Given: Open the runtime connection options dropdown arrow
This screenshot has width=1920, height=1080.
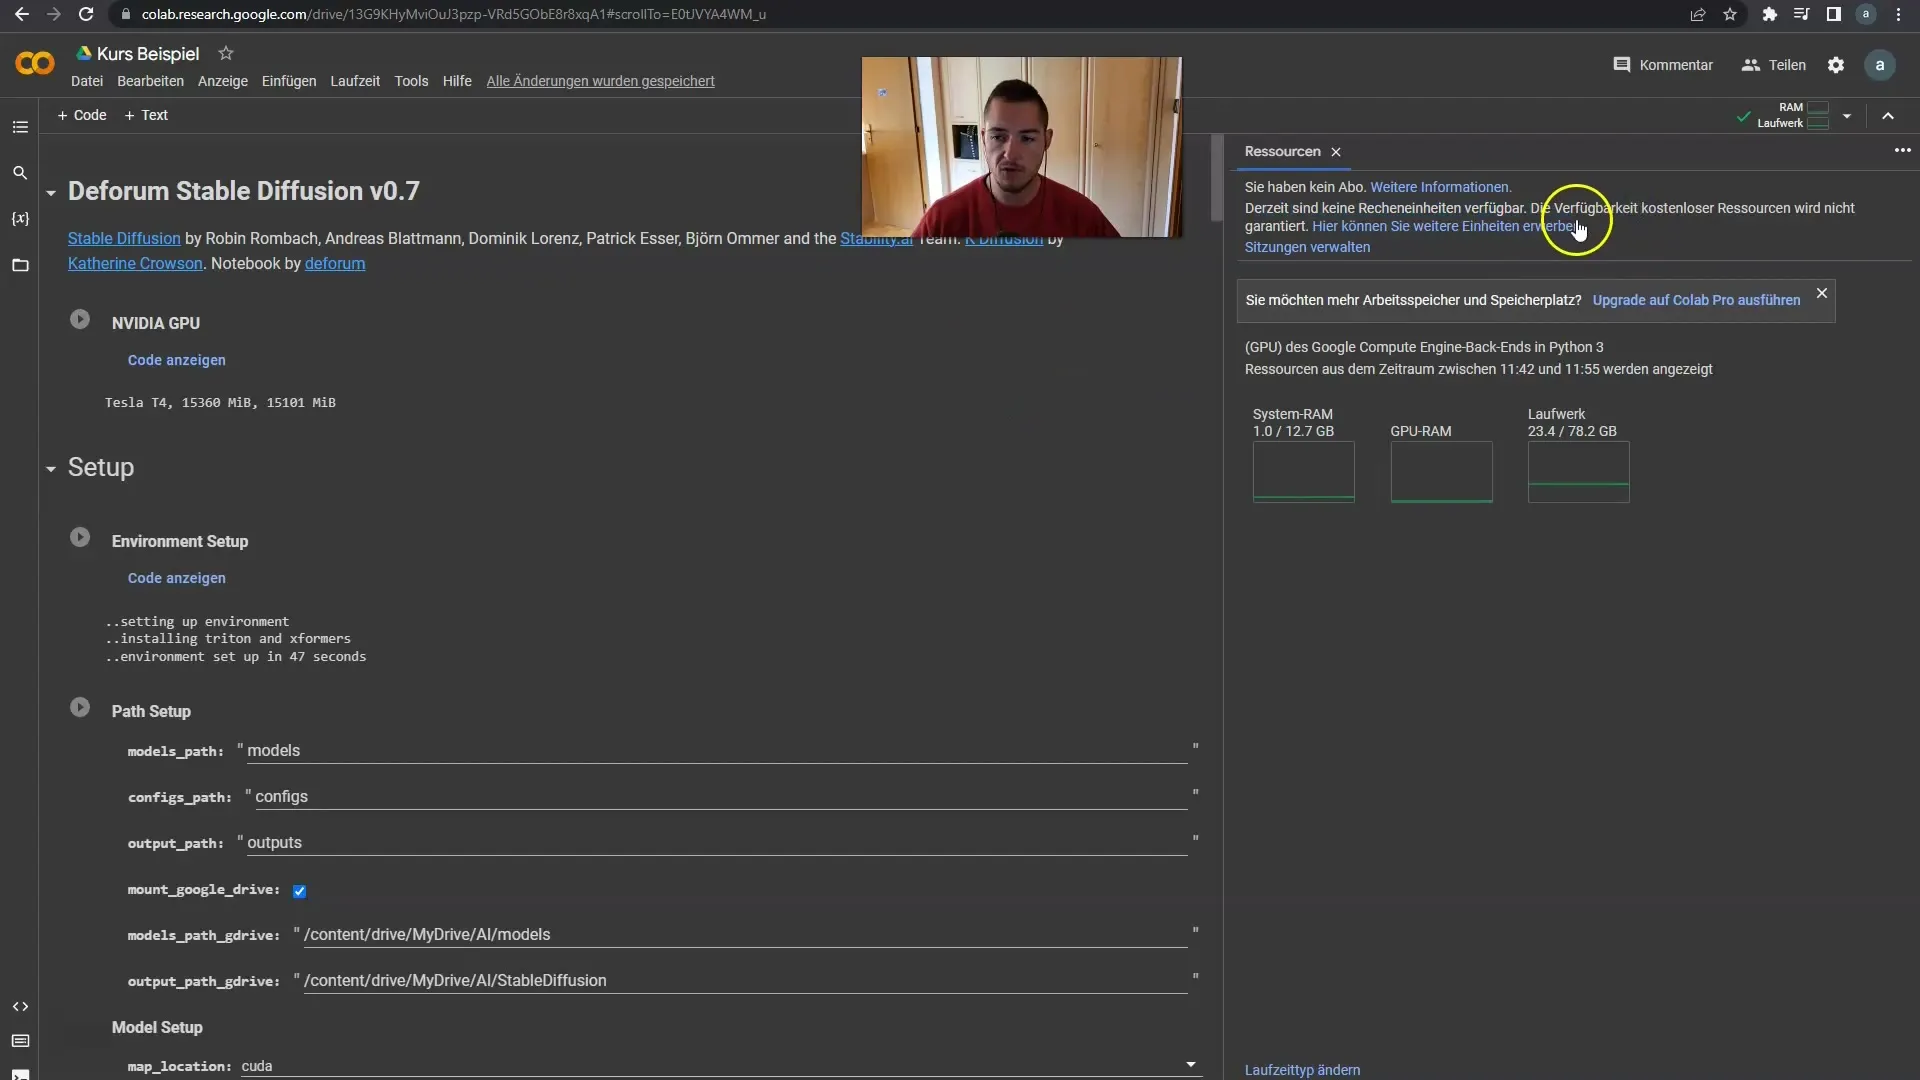Looking at the screenshot, I should click(1847, 116).
